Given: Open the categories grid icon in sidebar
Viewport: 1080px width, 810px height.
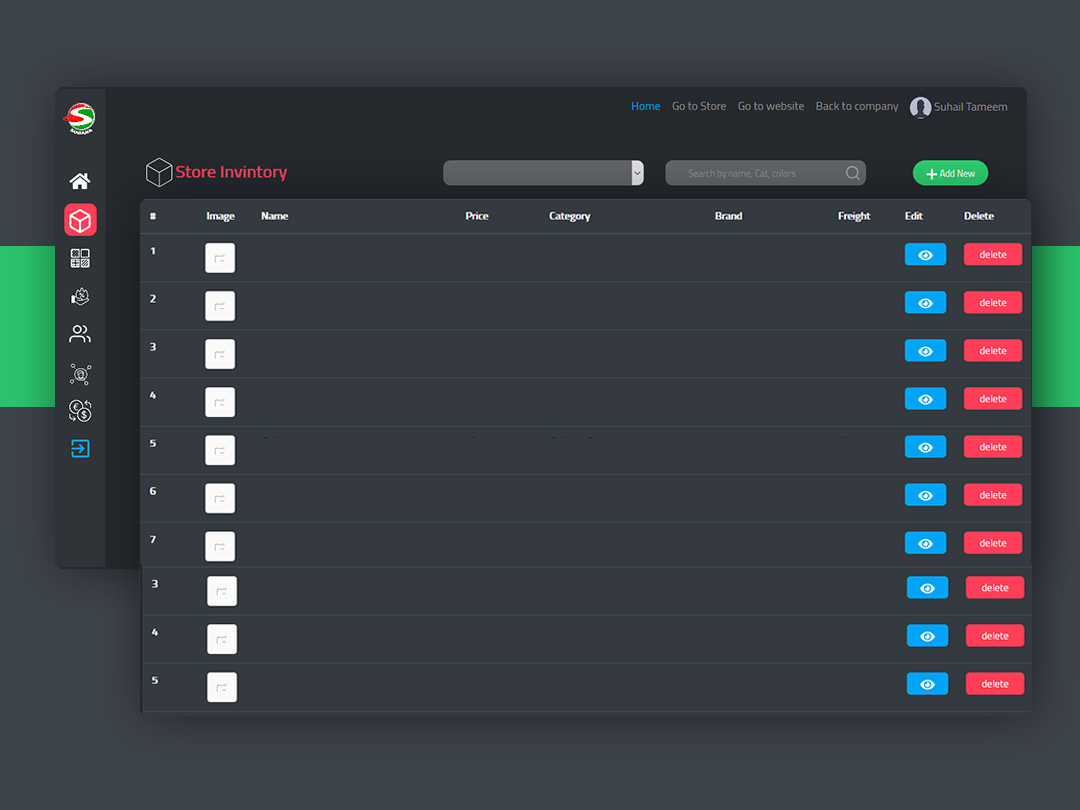Looking at the screenshot, I should pos(80,259).
